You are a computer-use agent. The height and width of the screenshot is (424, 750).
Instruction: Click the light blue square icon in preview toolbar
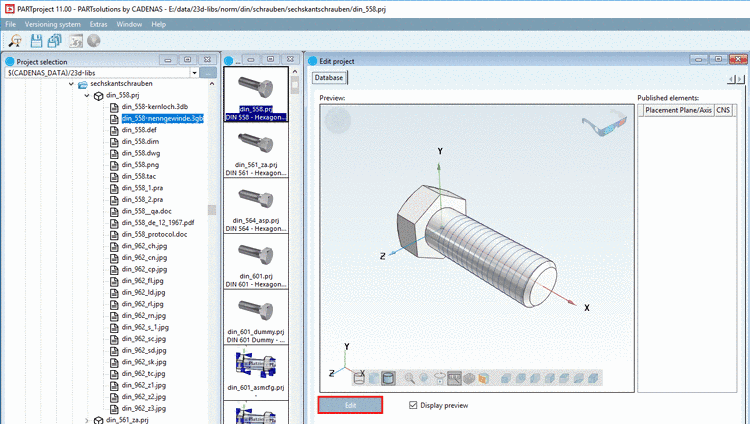[x=374, y=379]
